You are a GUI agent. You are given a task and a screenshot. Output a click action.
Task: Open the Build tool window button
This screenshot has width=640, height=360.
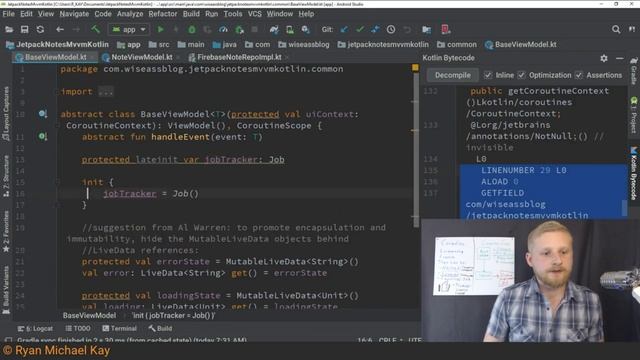[x=160, y=328]
